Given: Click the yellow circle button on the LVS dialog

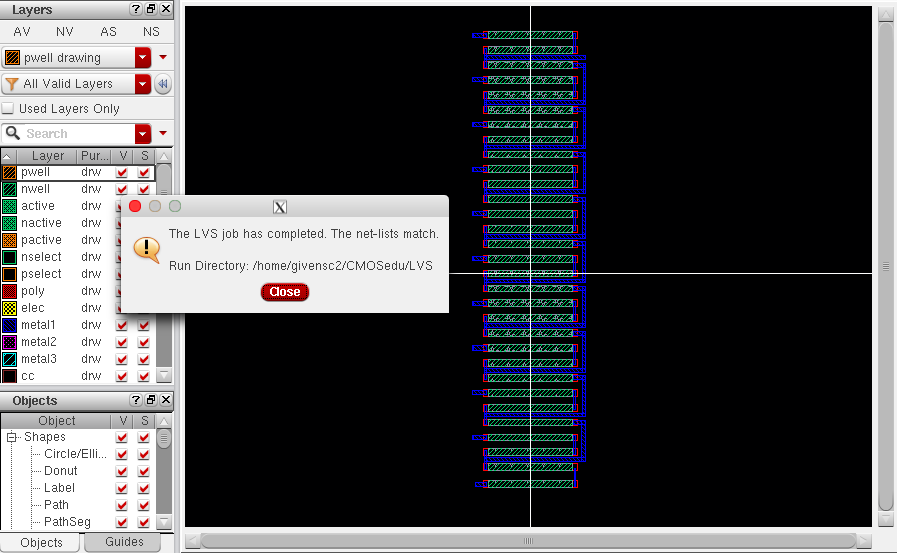Looking at the screenshot, I should tap(155, 206).
